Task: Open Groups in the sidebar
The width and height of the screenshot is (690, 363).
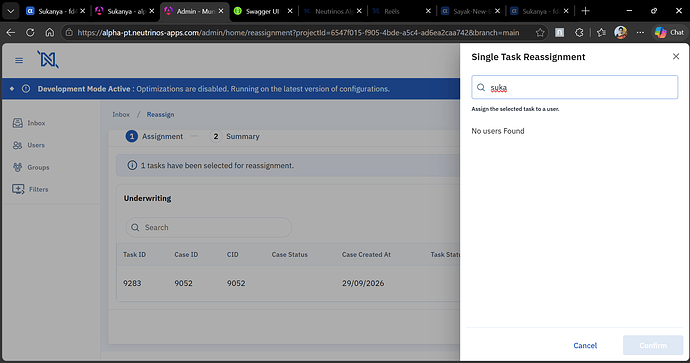Action: [31, 167]
